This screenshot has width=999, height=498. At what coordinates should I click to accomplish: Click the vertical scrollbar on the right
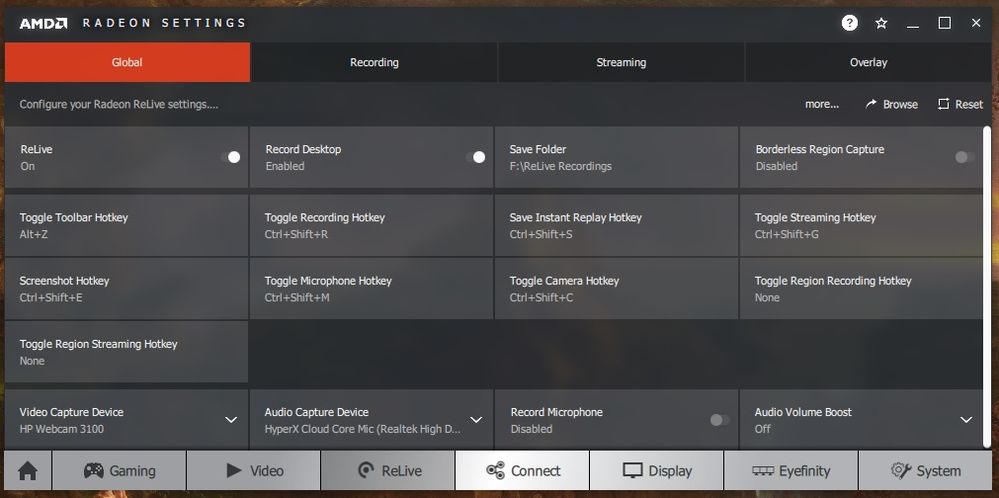pyautogui.click(x=988, y=287)
